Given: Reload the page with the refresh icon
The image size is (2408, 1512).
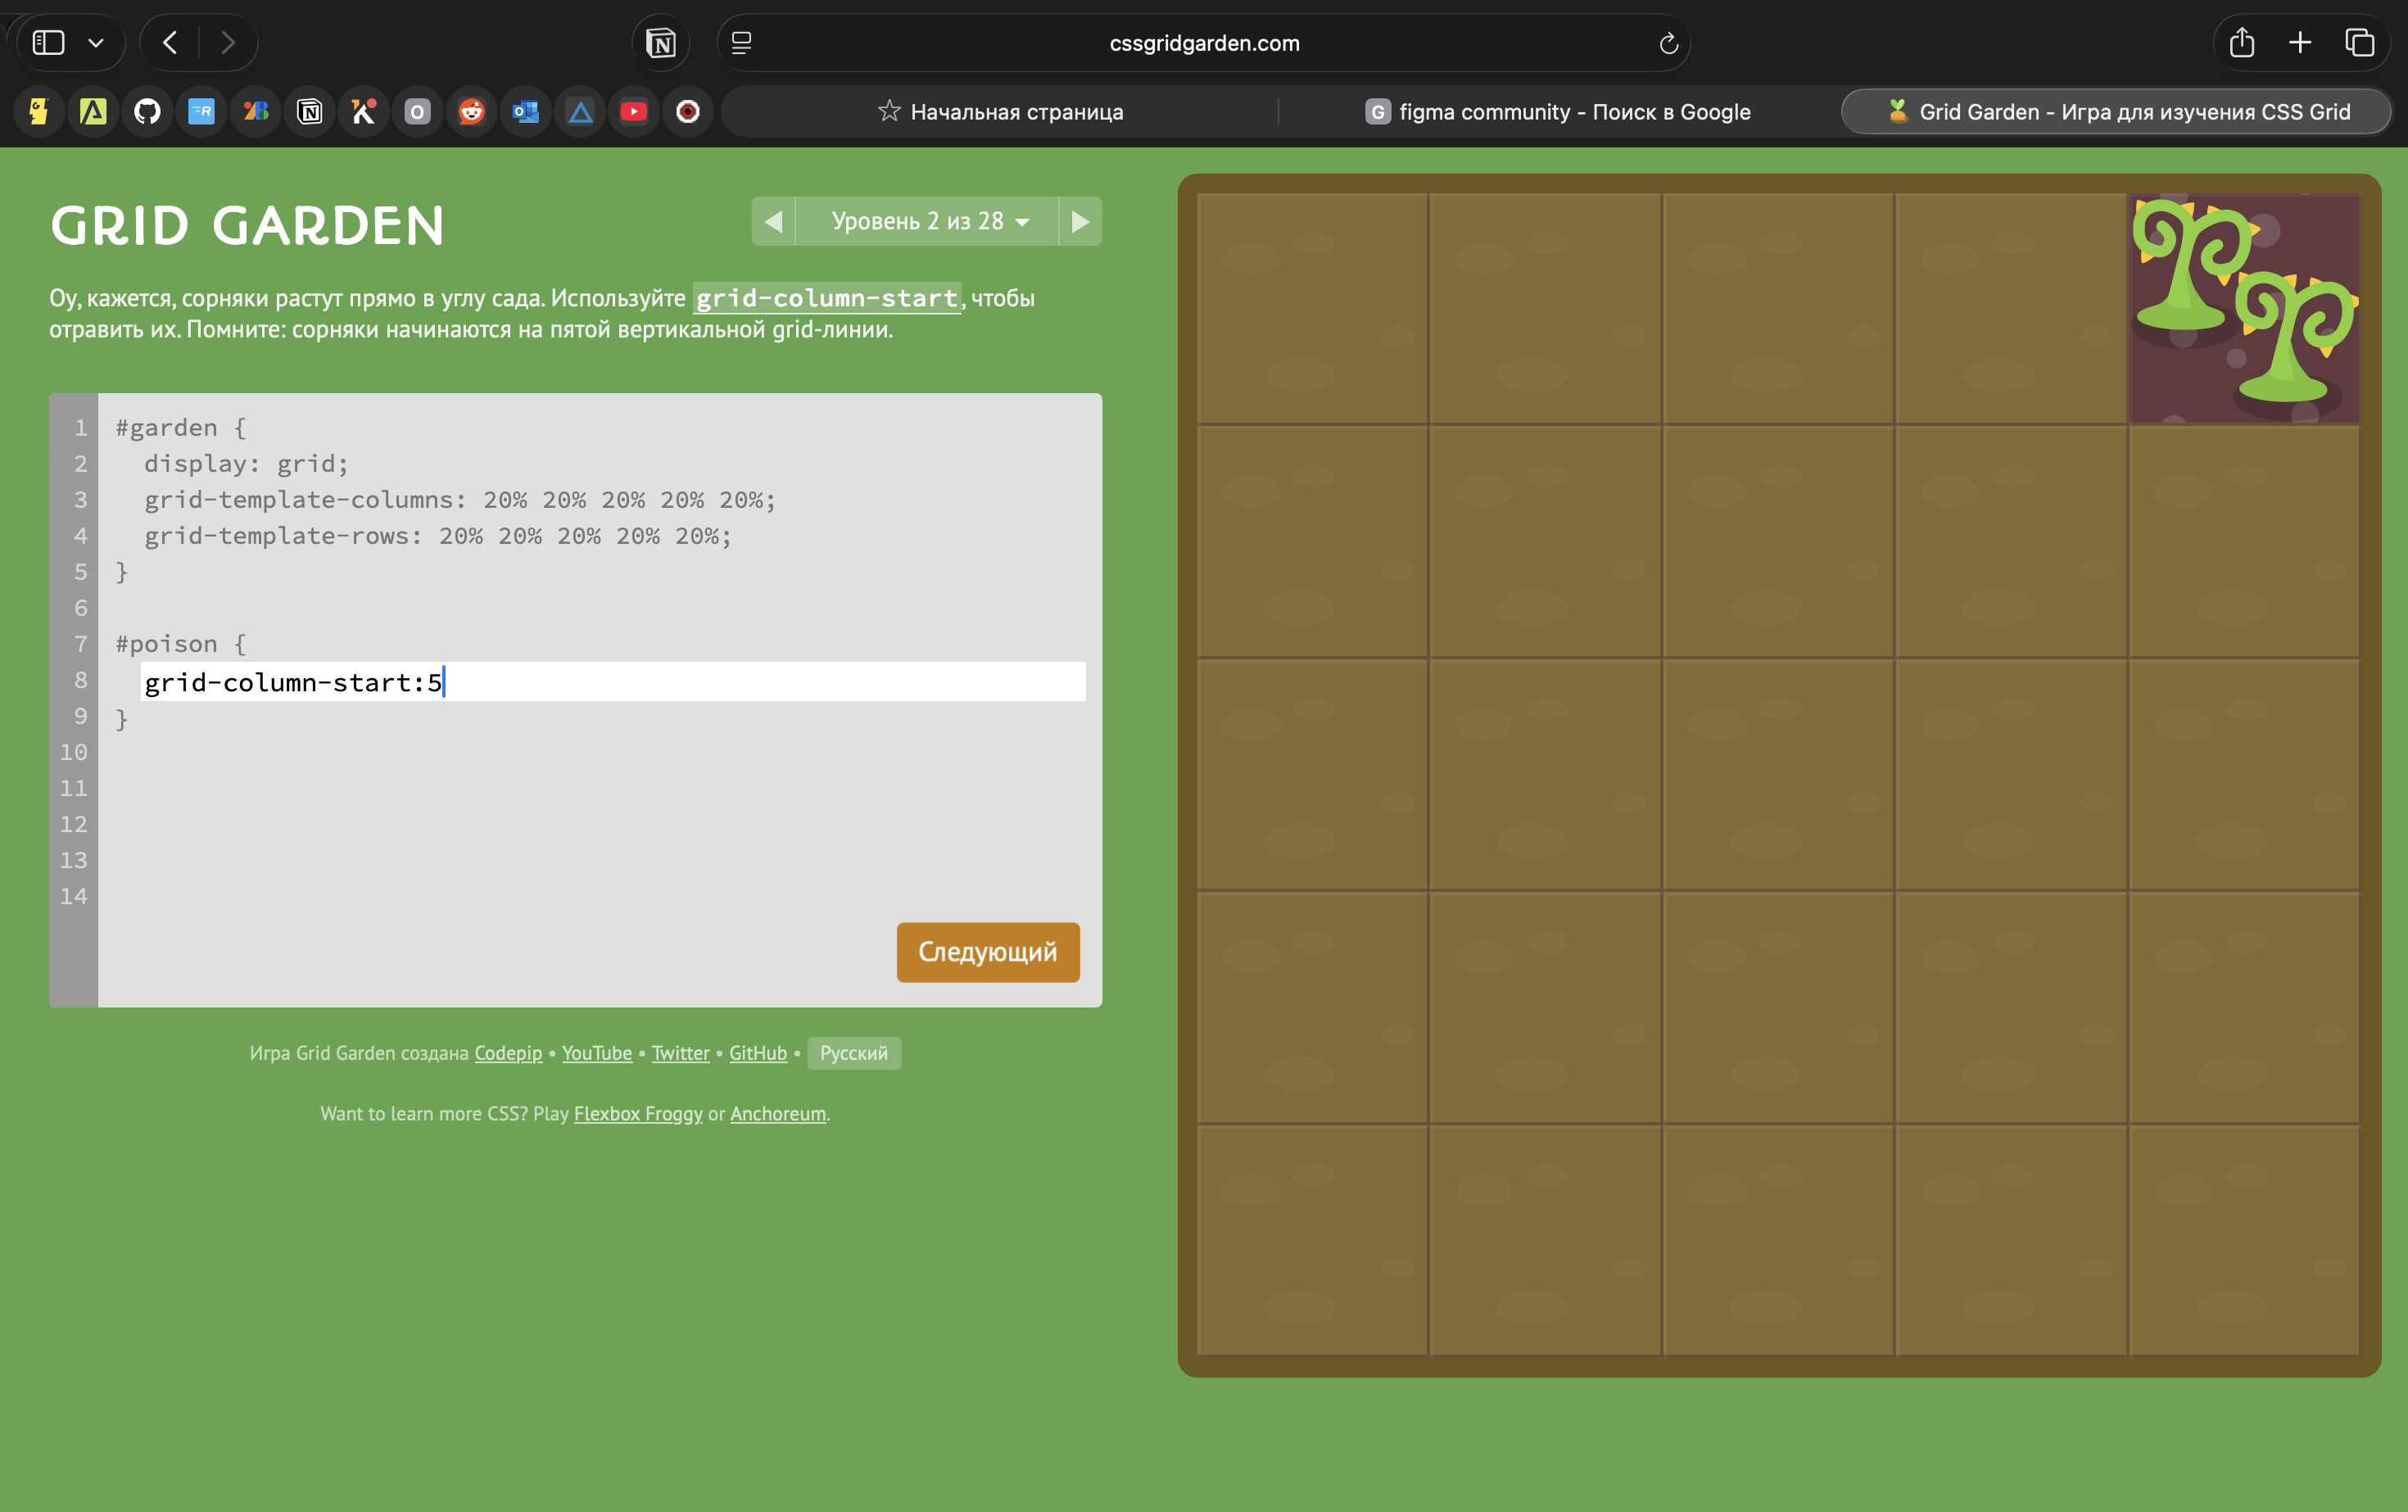Looking at the screenshot, I should pyautogui.click(x=1668, y=43).
